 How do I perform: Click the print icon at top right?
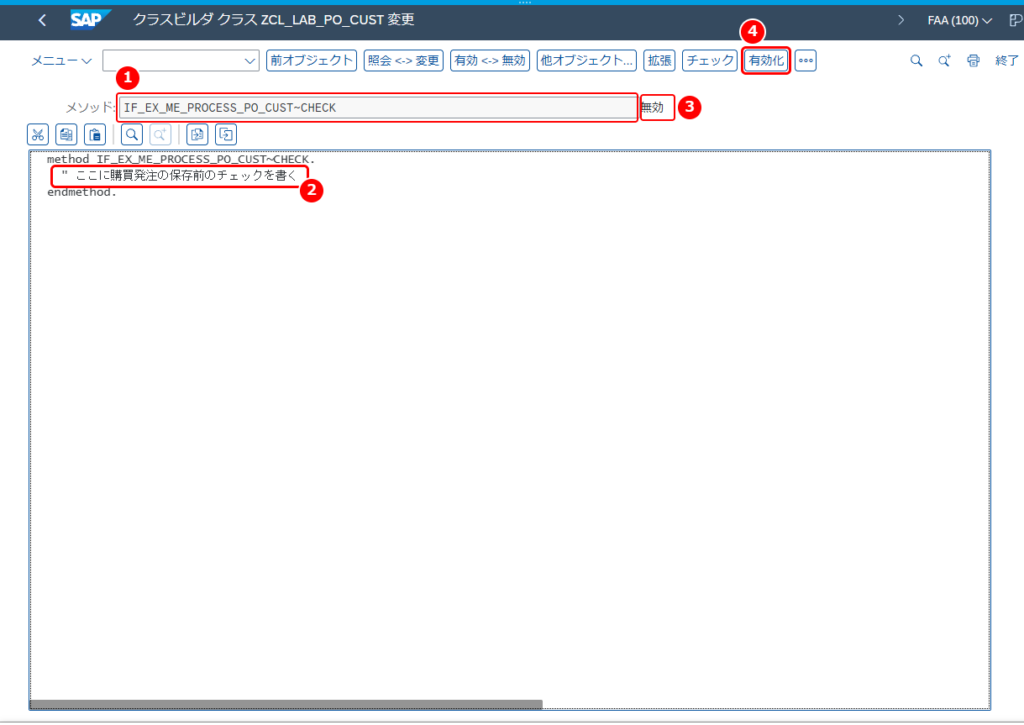pos(973,61)
